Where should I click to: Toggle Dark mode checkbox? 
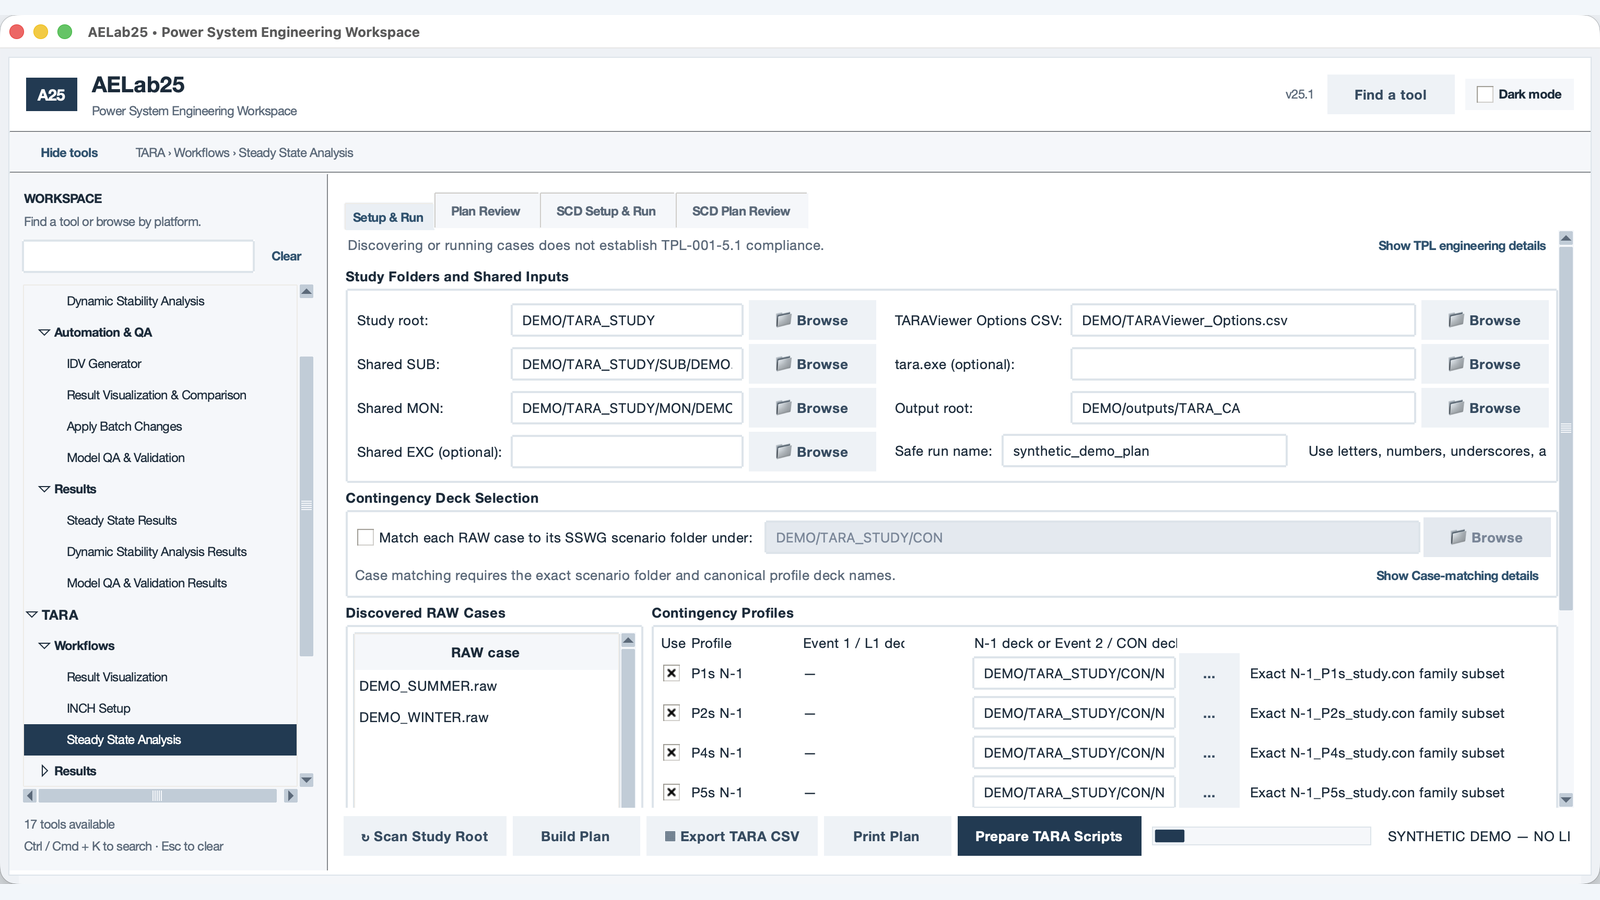[1485, 94]
